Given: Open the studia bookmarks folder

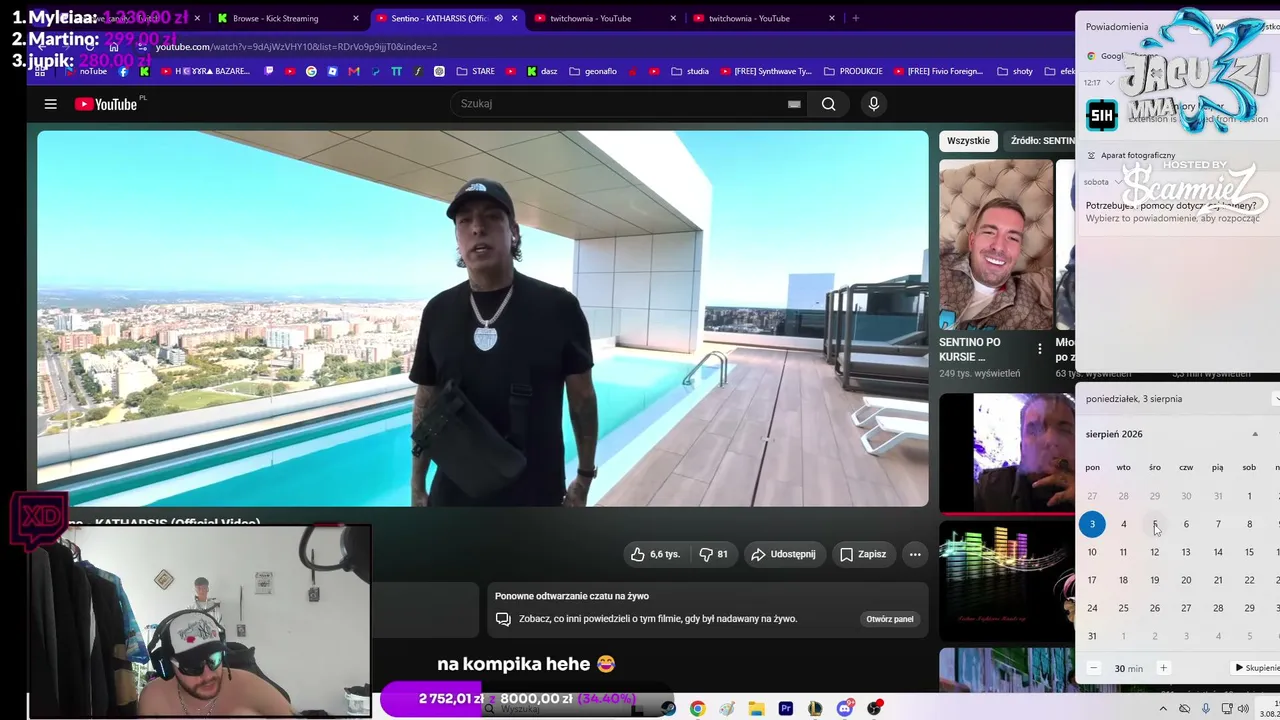Looking at the screenshot, I should pos(690,71).
